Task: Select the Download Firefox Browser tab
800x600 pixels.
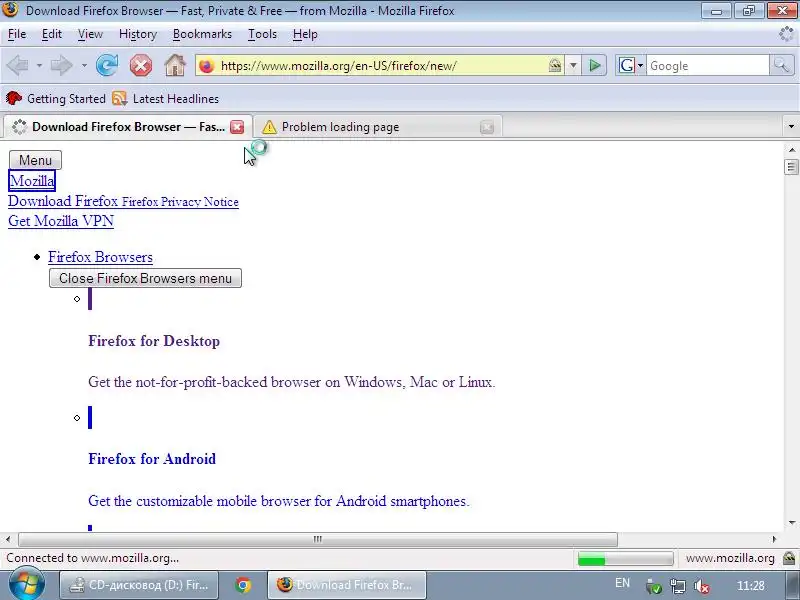Action: tap(128, 127)
